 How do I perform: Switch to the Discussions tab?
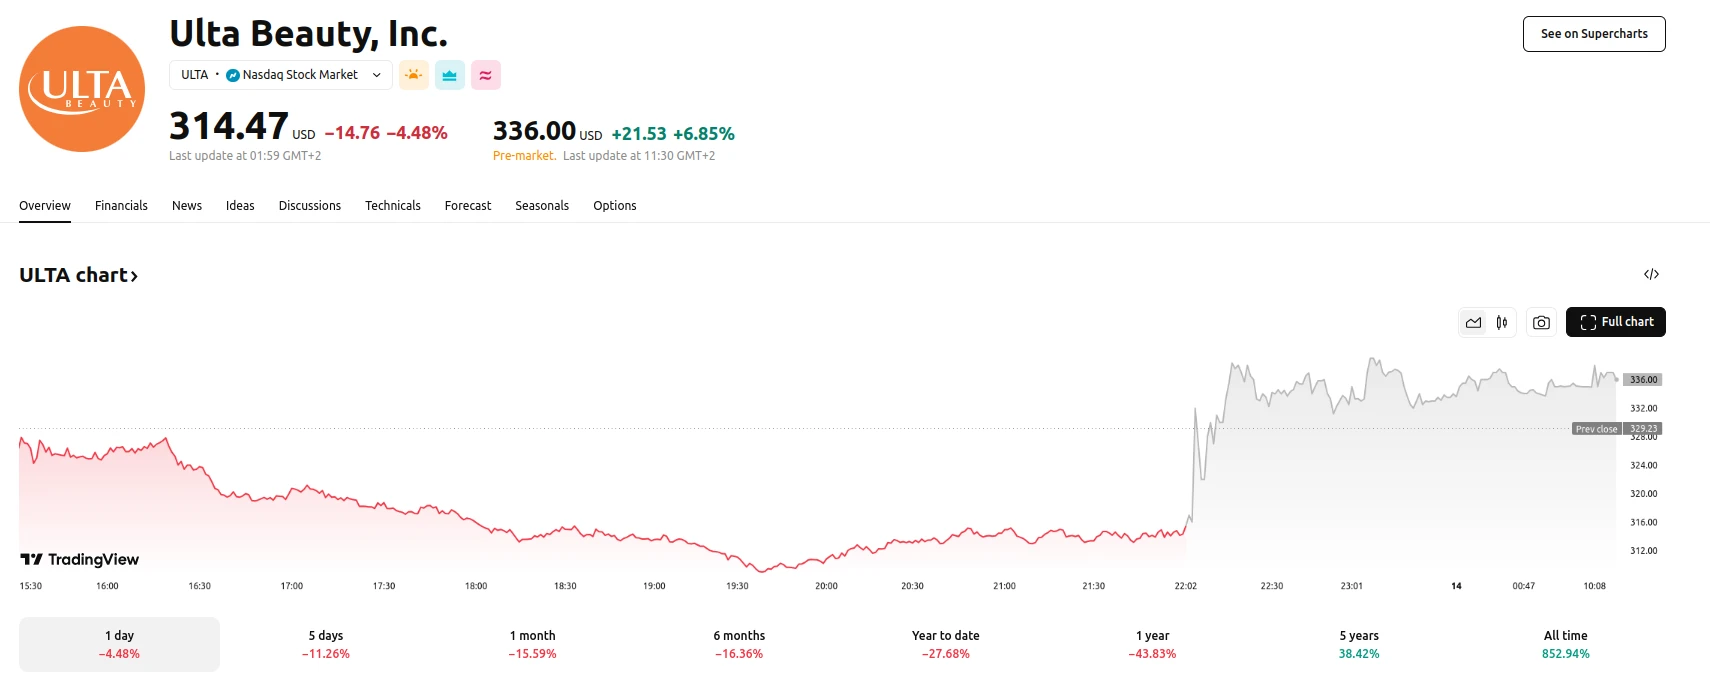pyautogui.click(x=310, y=206)
